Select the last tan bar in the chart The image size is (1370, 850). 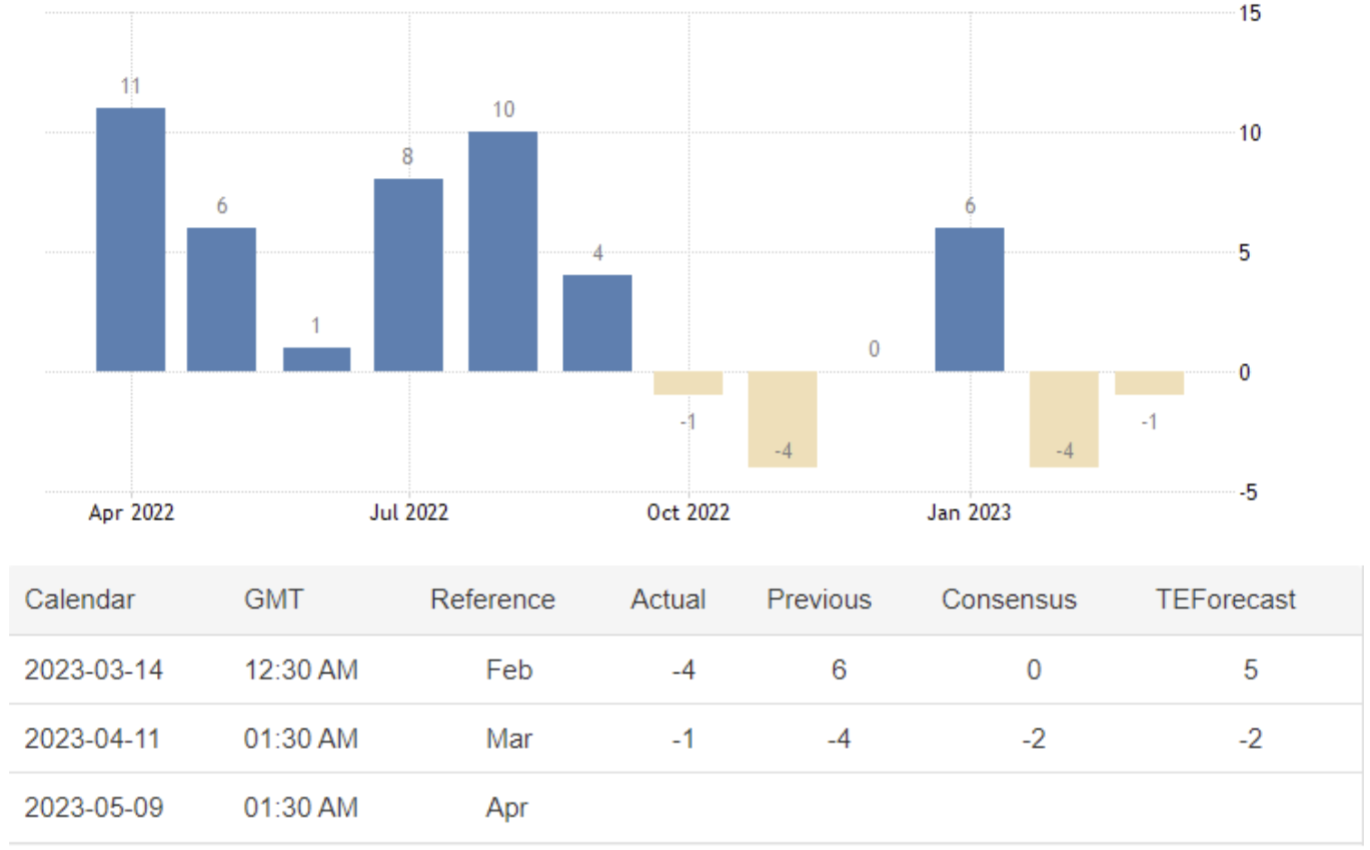pos(1149,383)
